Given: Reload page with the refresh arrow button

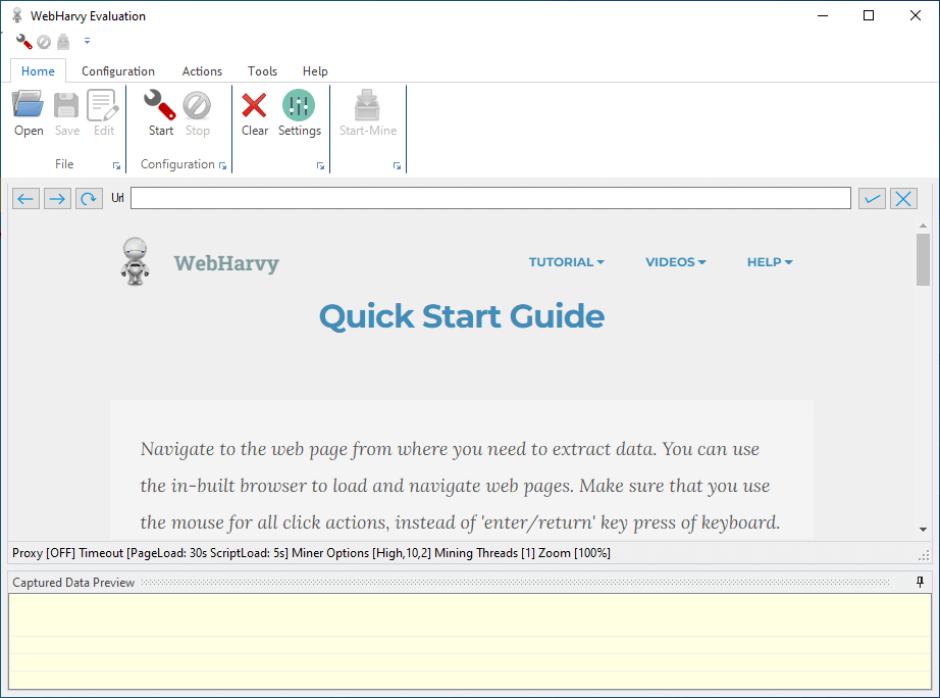Looking at the screenshot, I should tap(89, 198).
